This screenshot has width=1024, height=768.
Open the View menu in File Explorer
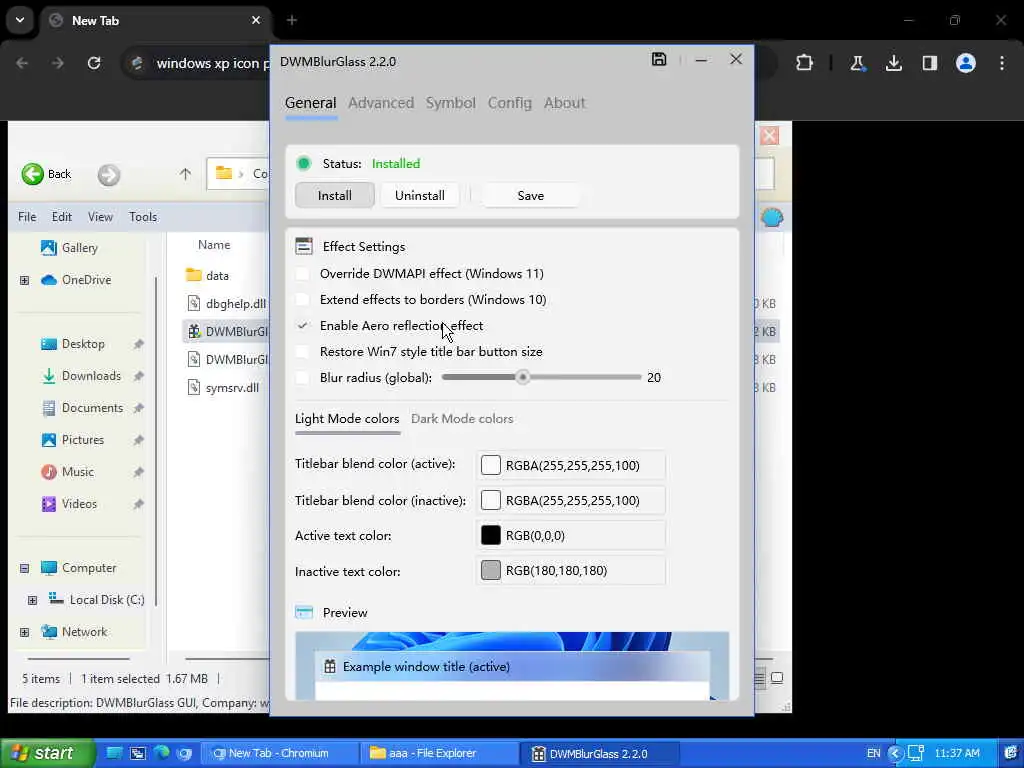point(101,217)
